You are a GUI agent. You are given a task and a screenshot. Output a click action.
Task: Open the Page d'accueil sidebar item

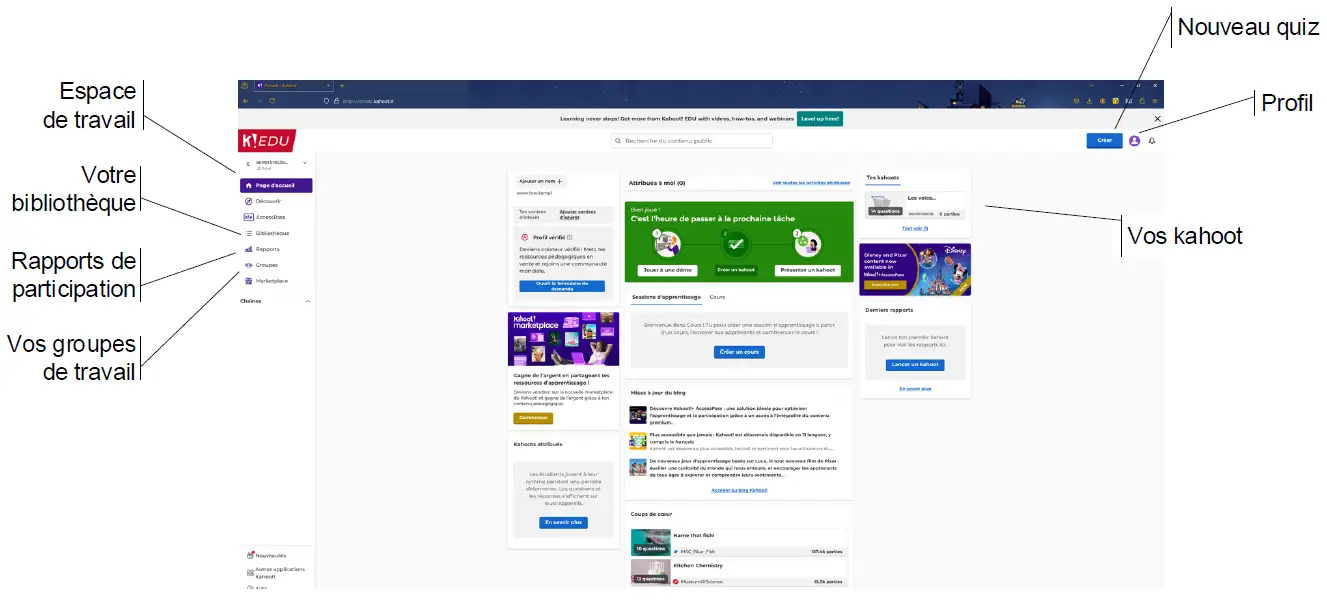pyautogui.click(x=276, y=185)
